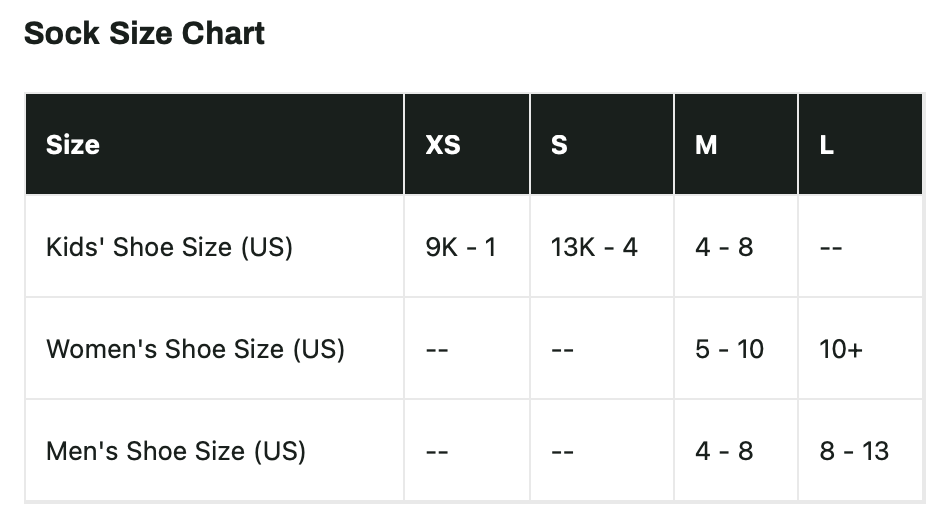Select the Size column header
The width and height of the screenshot is (952, 528).
click(x=214, y=144)
